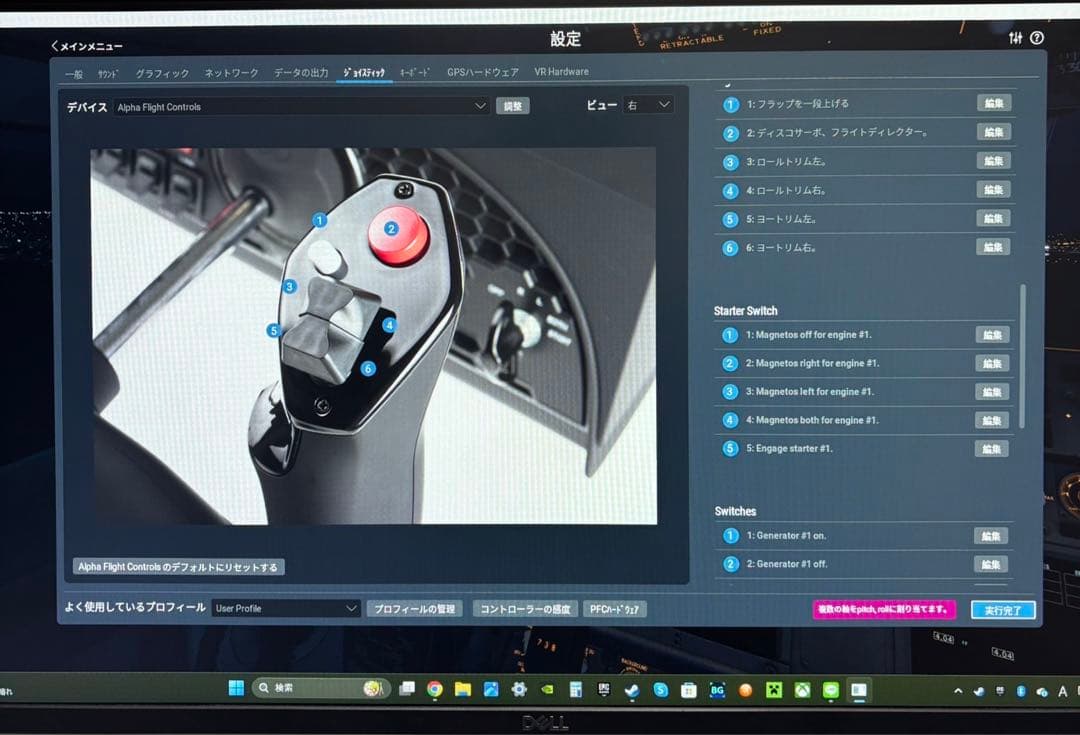Click hotspot marker 5 on the yoke
The width and height of the screenshot is (1080, 735).
click(x=273, y=331)
